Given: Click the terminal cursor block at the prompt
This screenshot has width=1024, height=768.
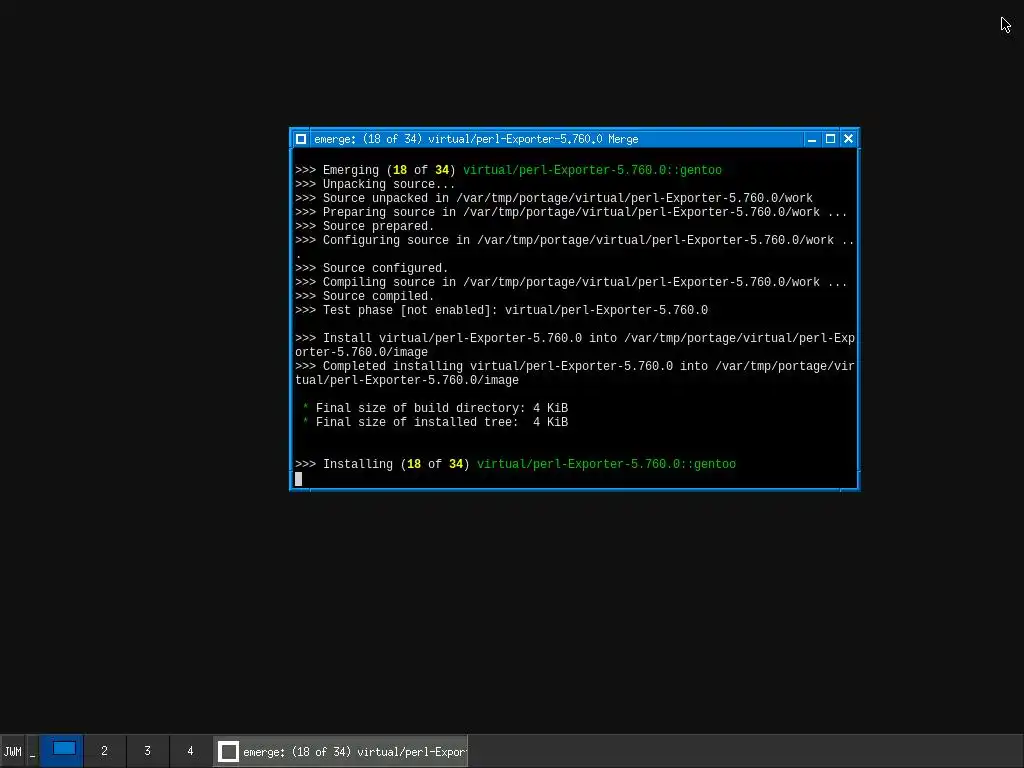Looking at the screenshot, I should point(298,479).
